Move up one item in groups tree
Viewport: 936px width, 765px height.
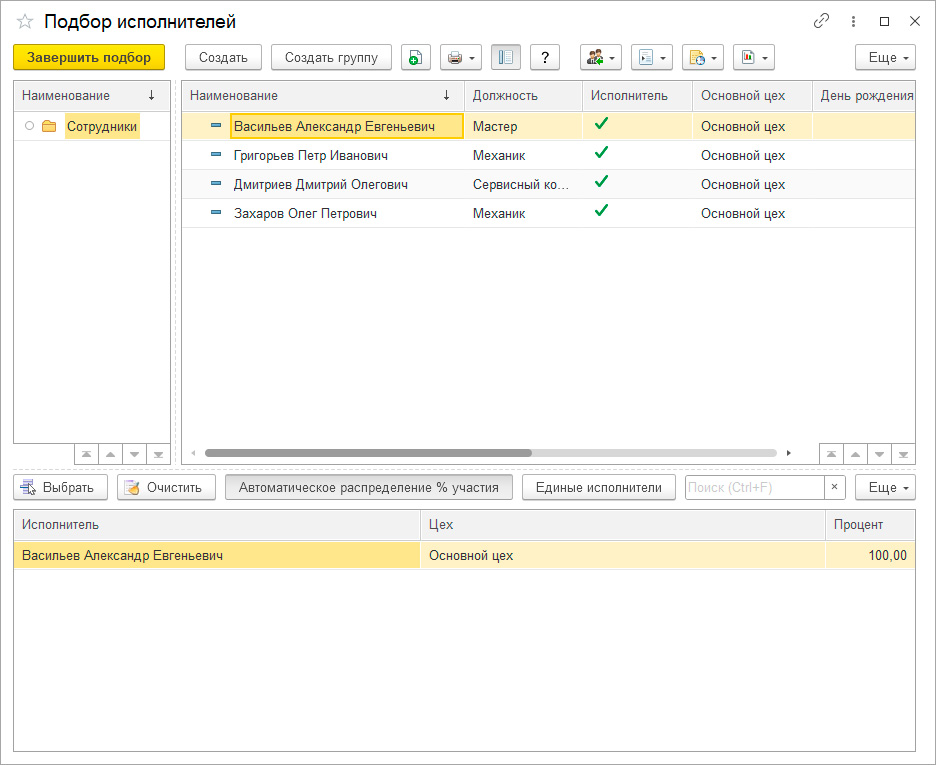pos(110,454)
